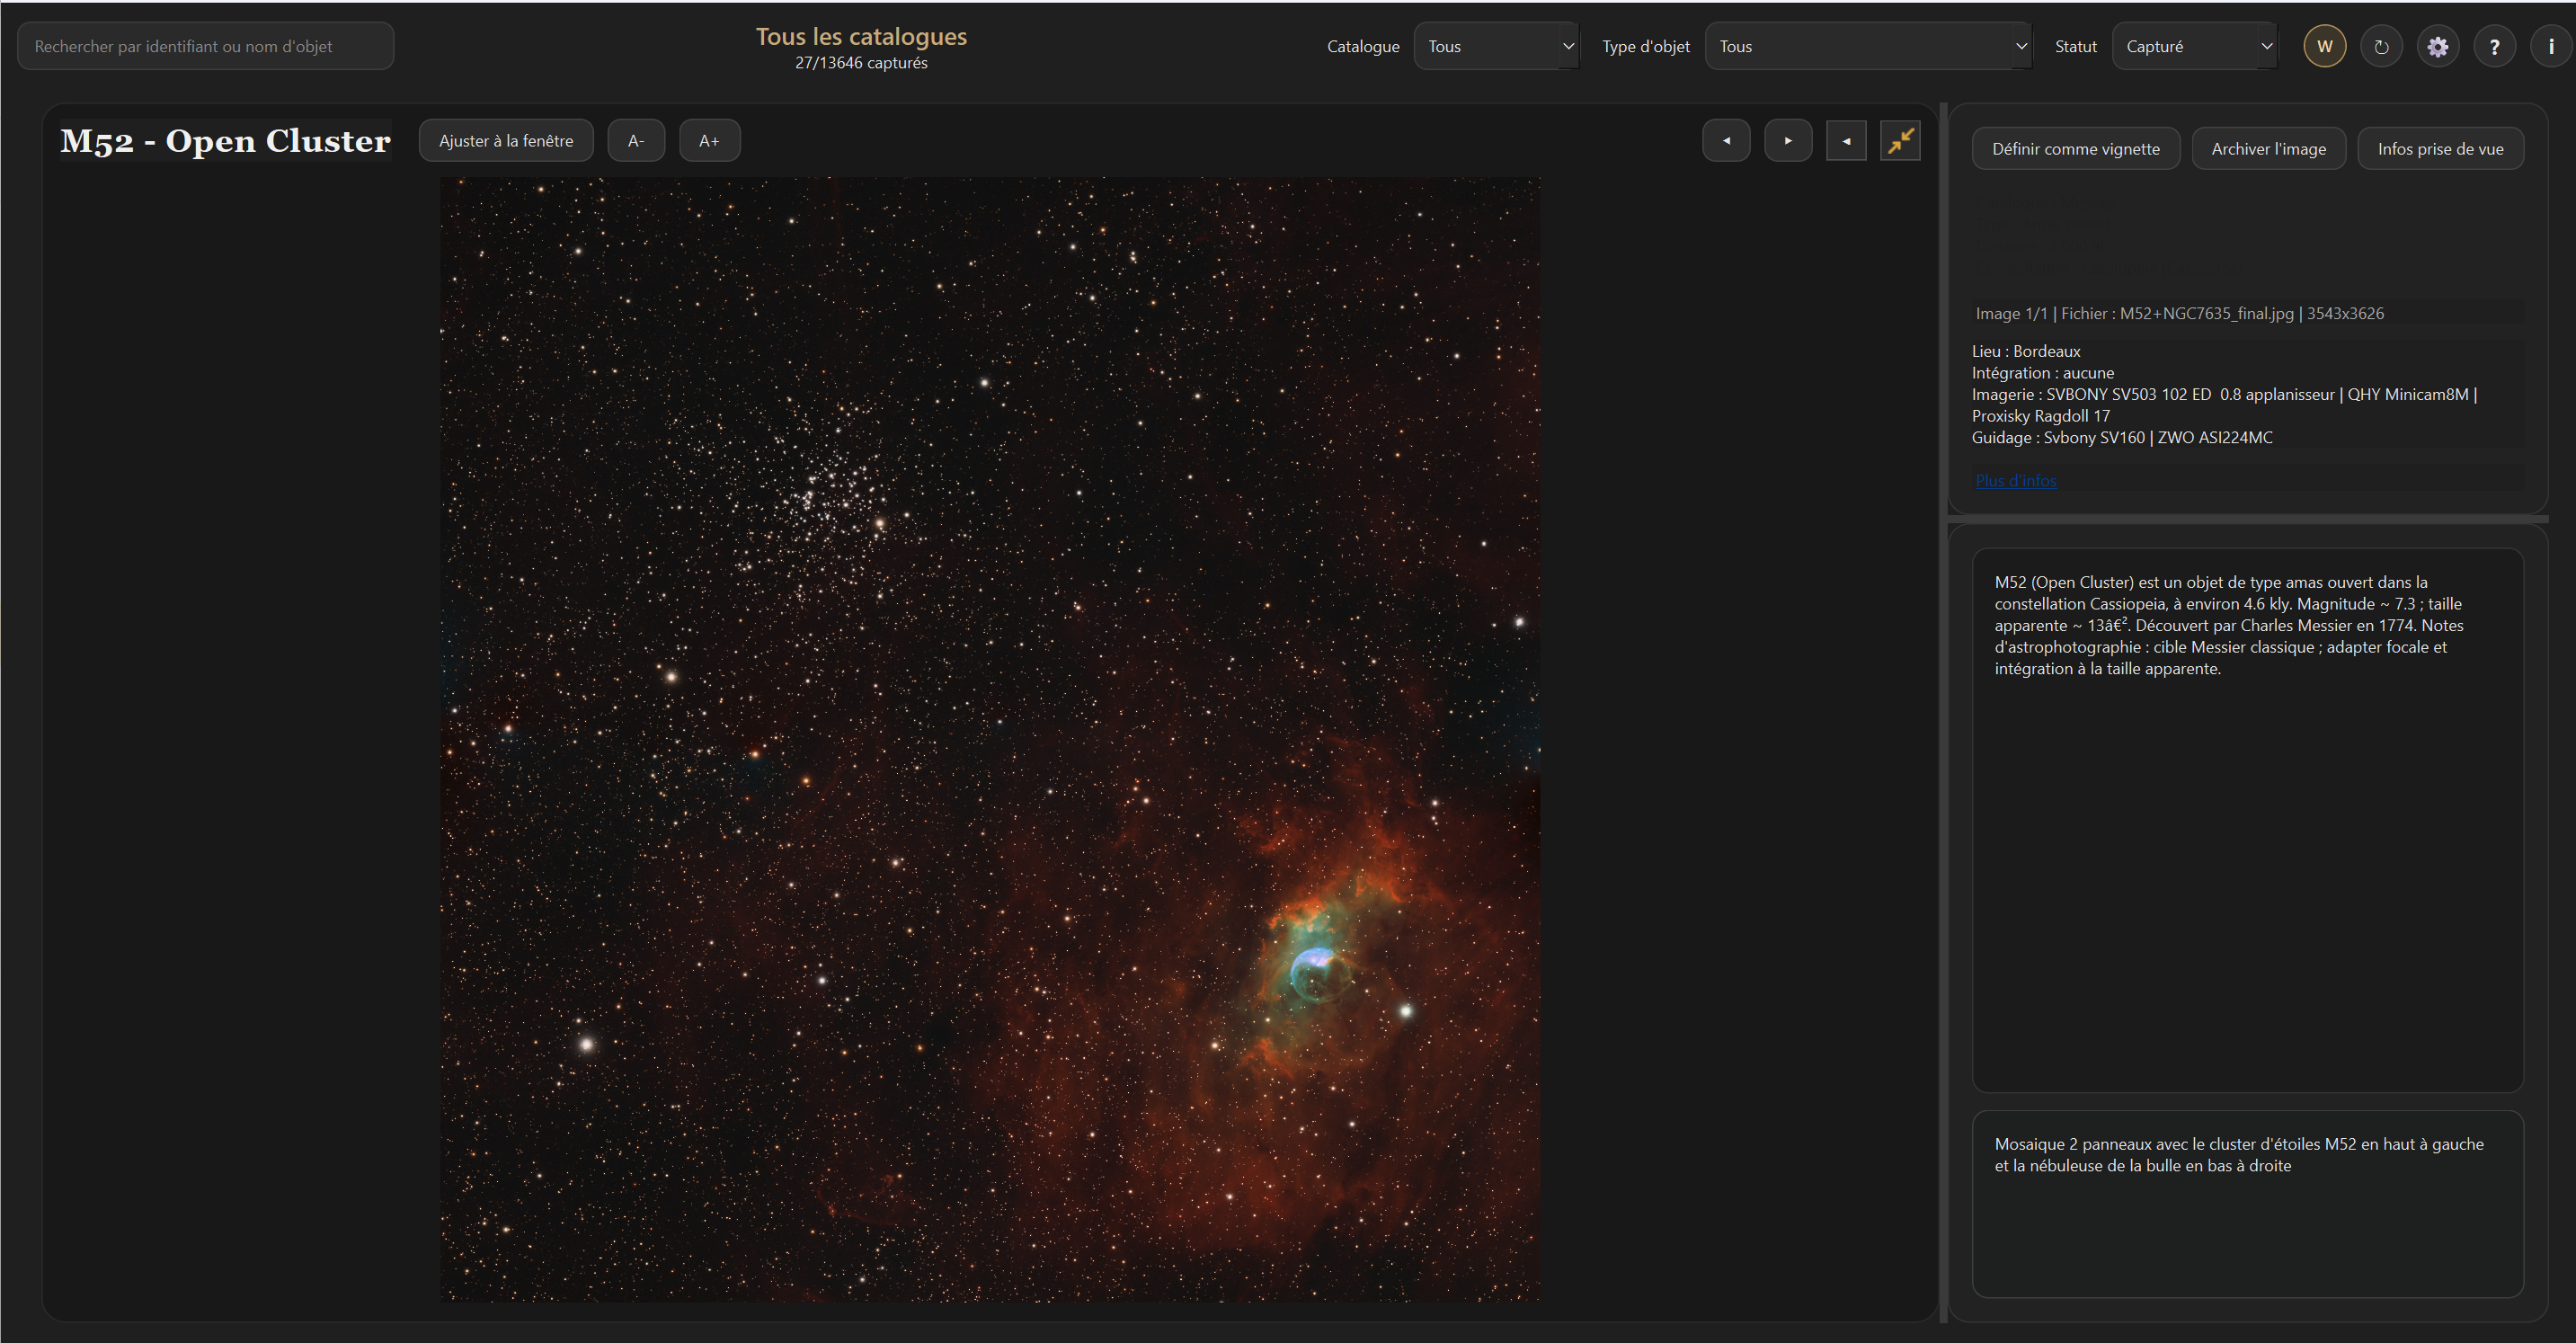Screen dimensions: 2576x1343
Task: Open the W profile circle icon
Action: tap(2324, 46)
